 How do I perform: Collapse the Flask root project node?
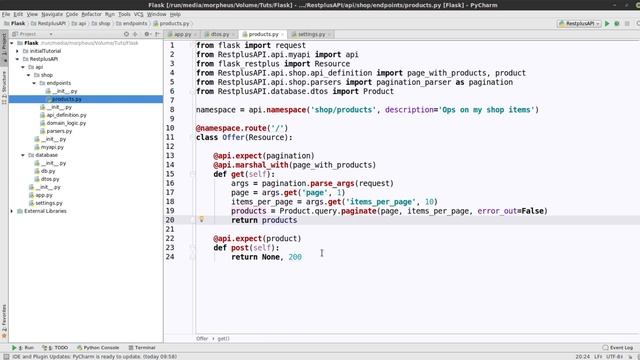[x=12, y=43]
